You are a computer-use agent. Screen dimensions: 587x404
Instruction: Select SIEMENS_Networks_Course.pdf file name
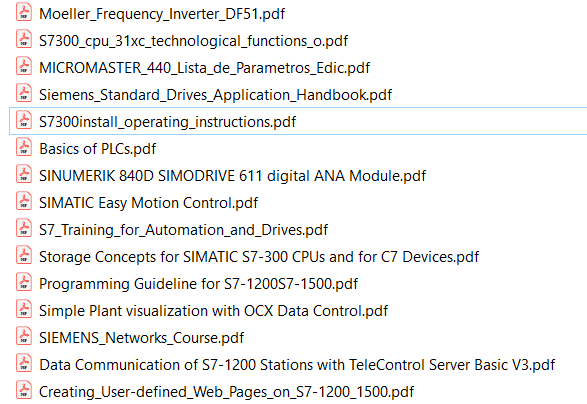(142, 338)
